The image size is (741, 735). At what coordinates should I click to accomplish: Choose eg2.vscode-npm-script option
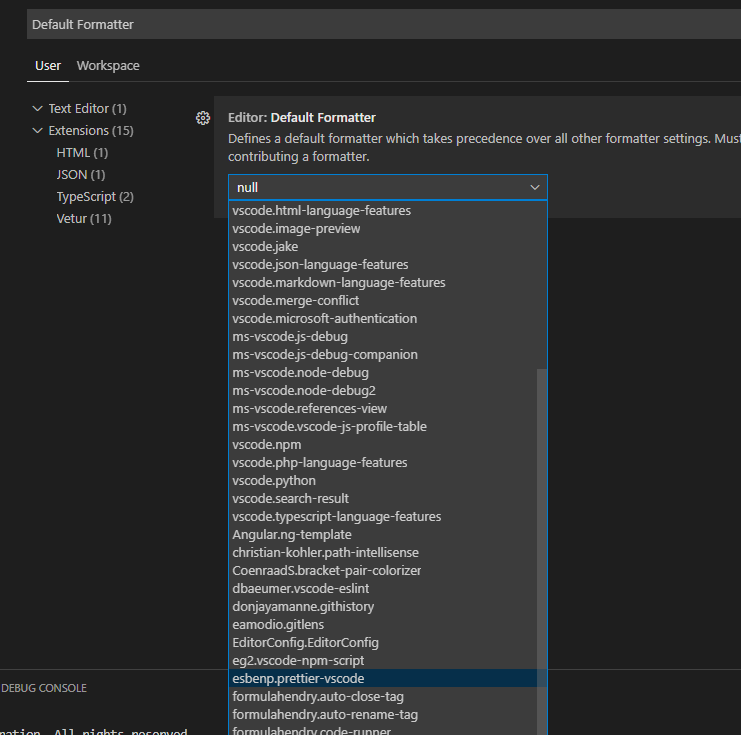click(383, 660)
